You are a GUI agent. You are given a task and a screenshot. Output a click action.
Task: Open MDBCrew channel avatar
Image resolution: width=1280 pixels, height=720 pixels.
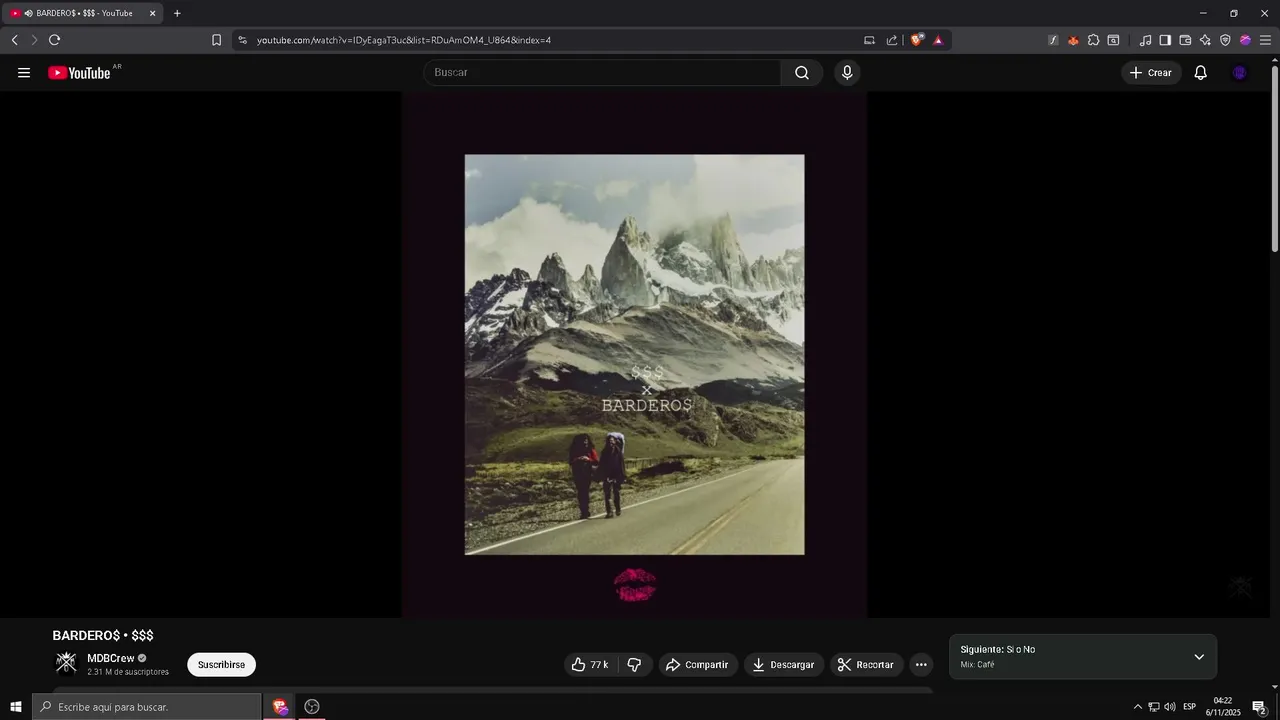pyautogui.click(x=66, y=663)
